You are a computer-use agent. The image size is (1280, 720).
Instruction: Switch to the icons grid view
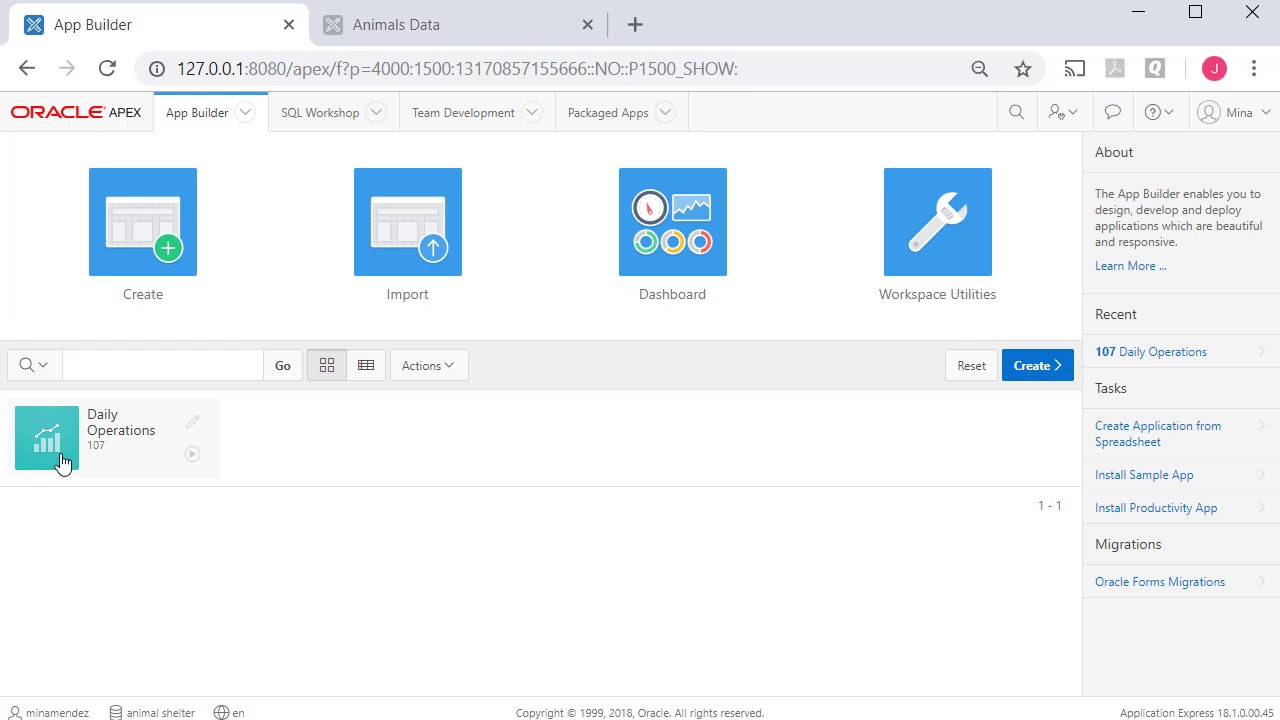[x=327, y=365]
